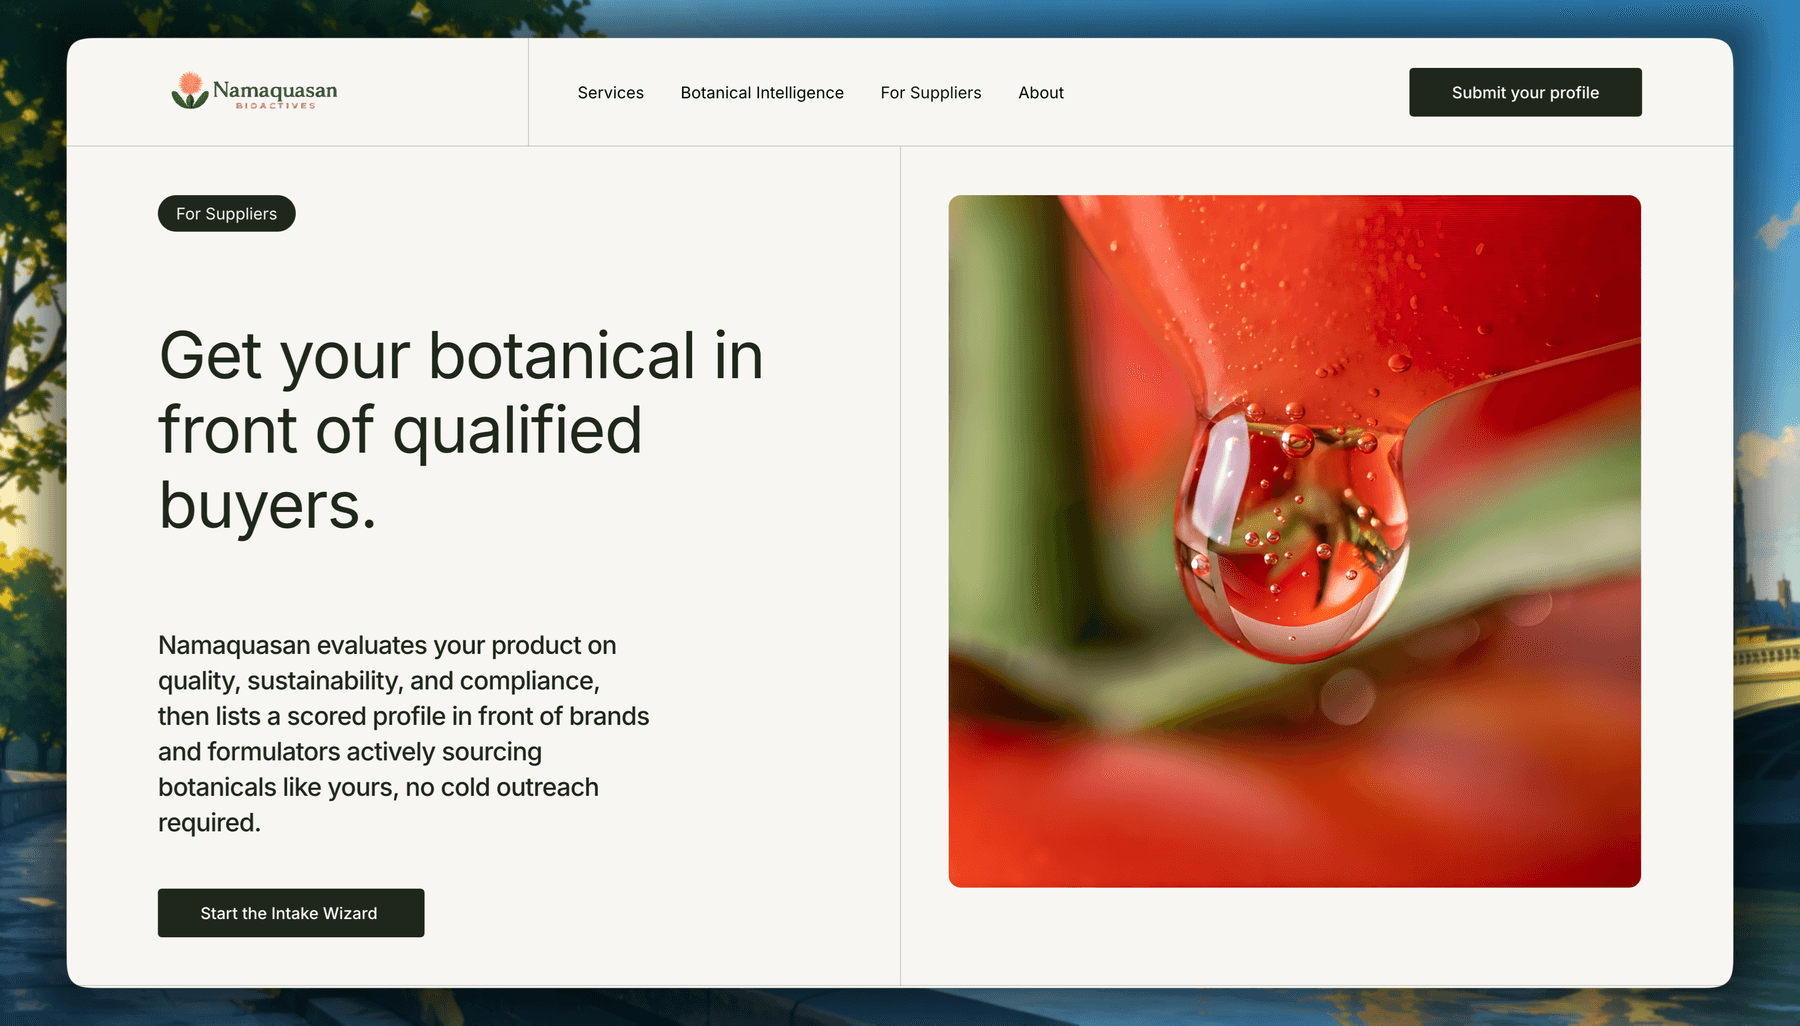
Task: Click the BIOACTIVES subtitle under the logo
Action: pos(276,106)
